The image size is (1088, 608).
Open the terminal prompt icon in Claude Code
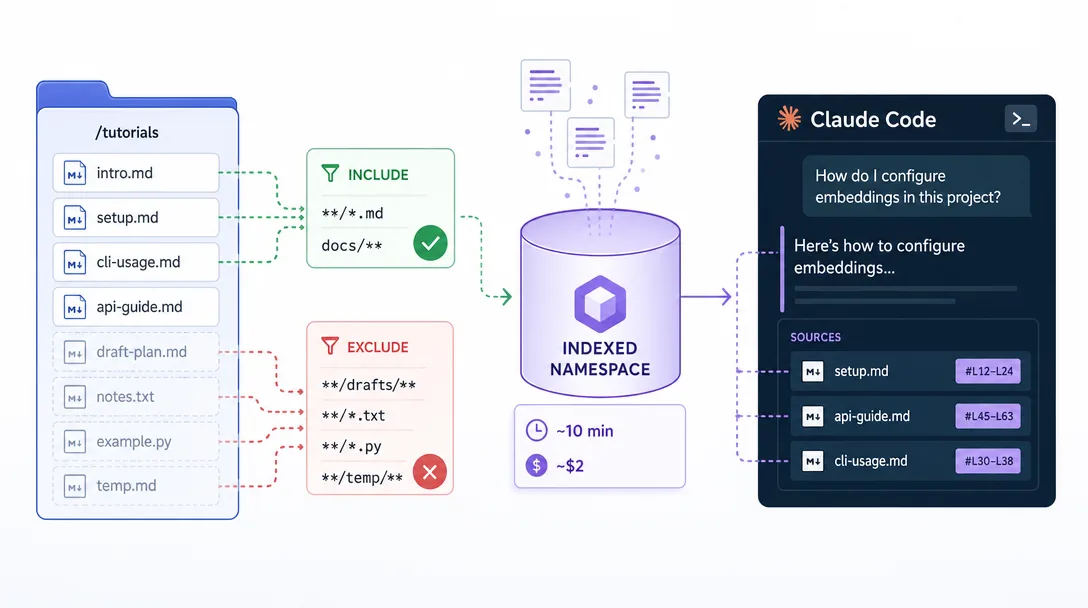(x=1021, y=119)
